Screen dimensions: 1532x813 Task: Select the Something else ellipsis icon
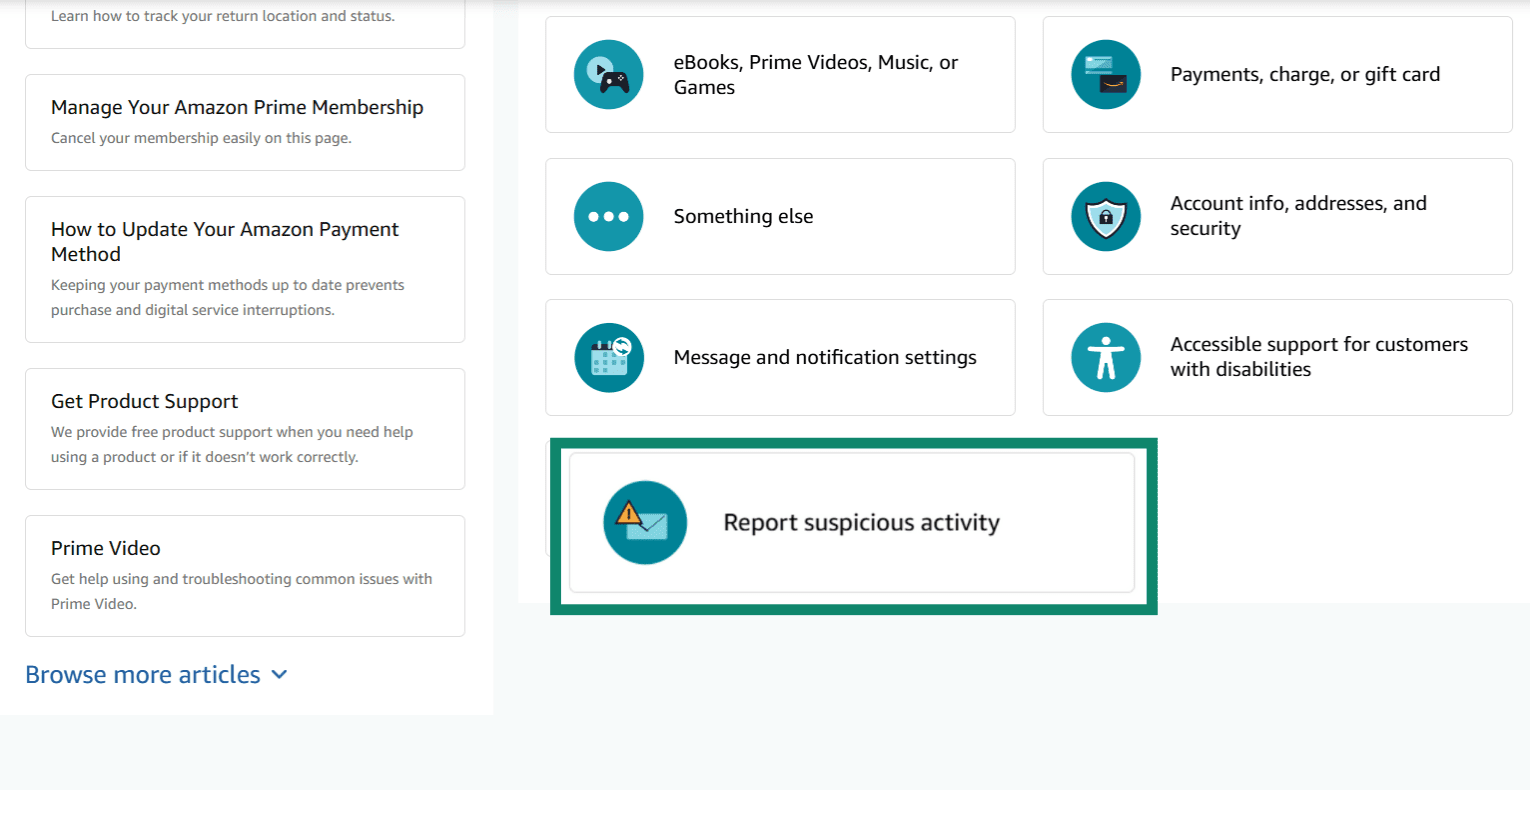[609, 216]
